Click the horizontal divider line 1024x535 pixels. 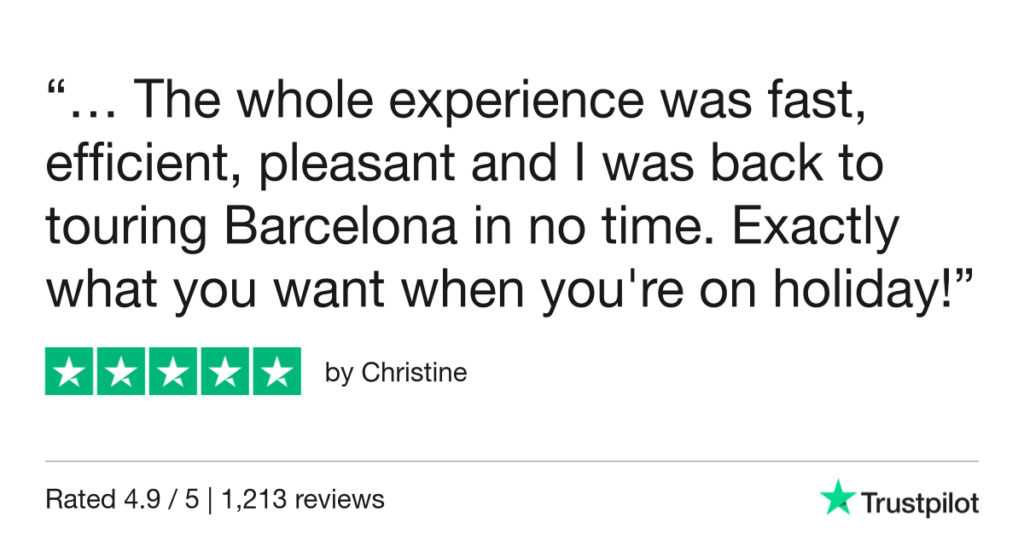tap(512, 461)
